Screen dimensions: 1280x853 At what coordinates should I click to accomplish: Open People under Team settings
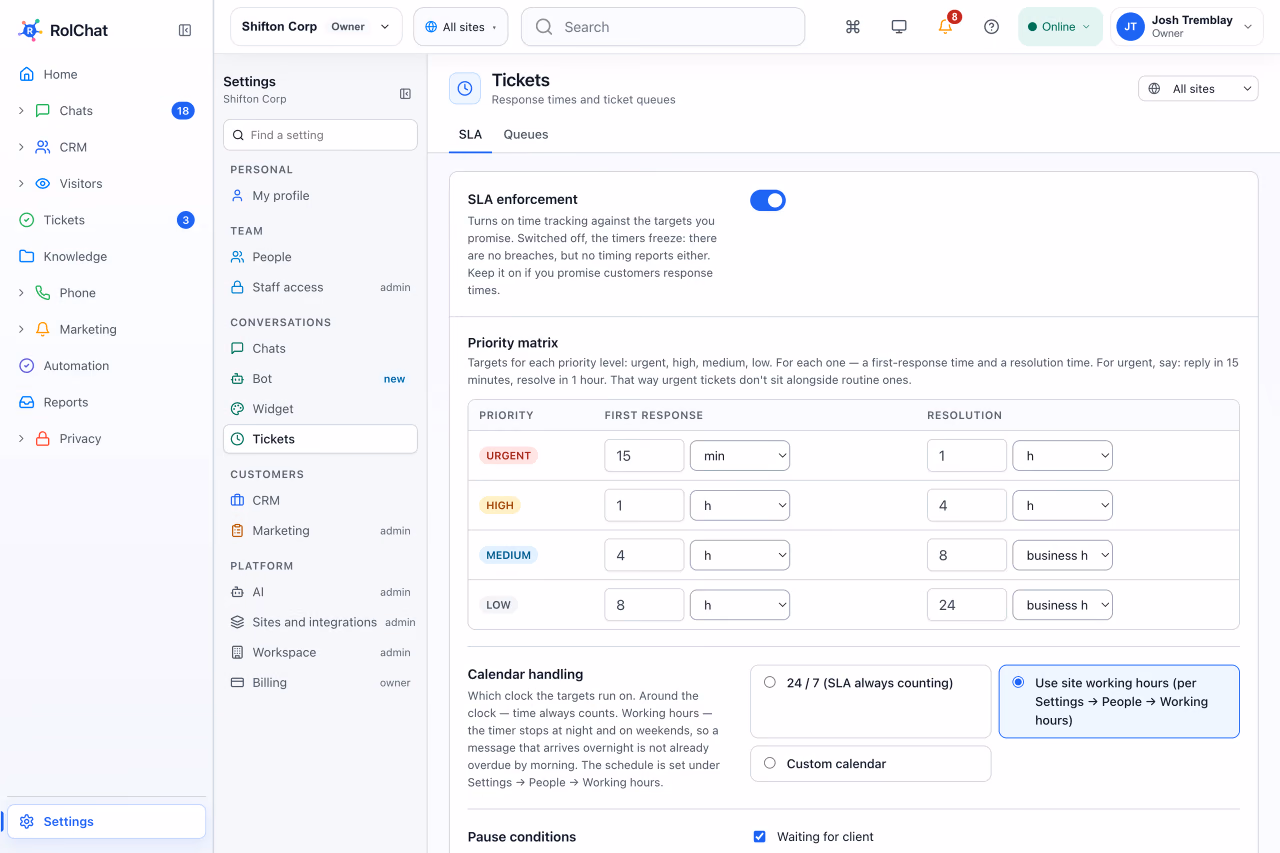(x=320, y=257)
